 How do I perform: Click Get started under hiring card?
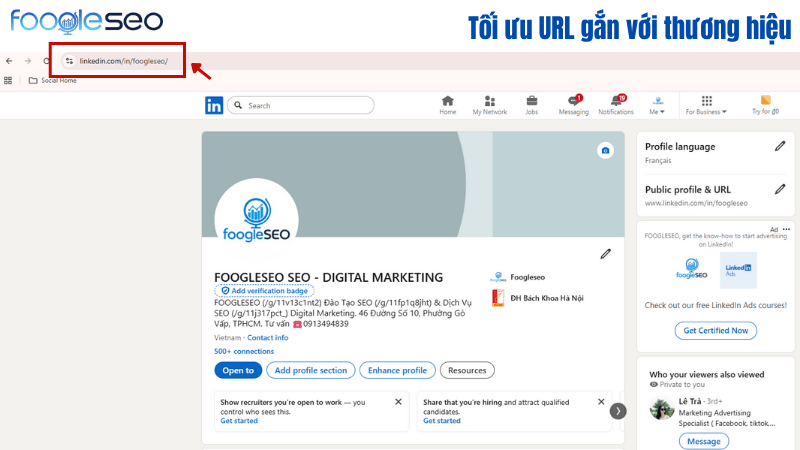coord(442,421)
